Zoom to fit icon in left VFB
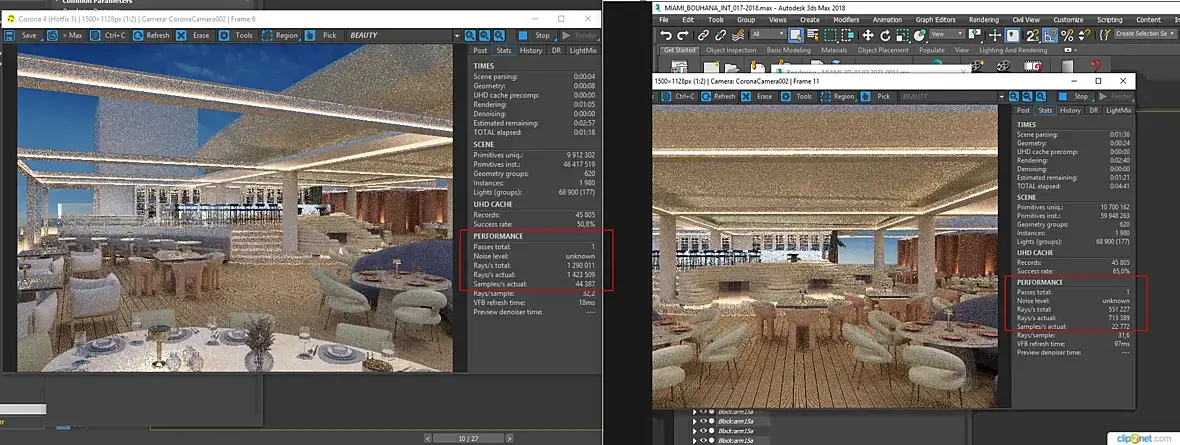This screenshot has width=1180, height=445. [x=497, y=35]
